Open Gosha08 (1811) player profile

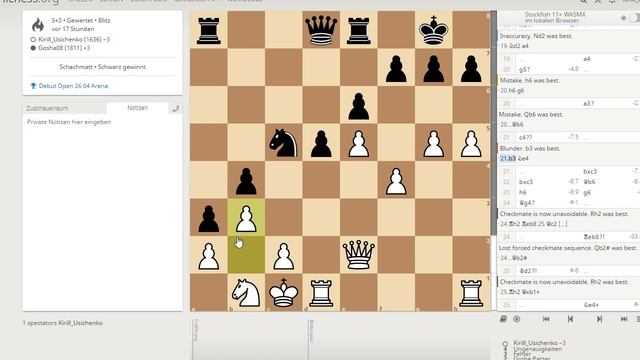click(x=60, y=48)
